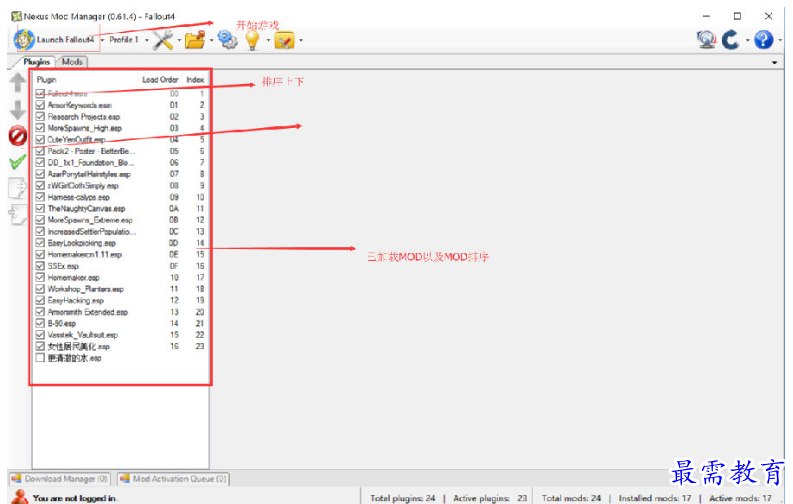Select the Harness-calyps.esp row
This screenshot has width=793, height=504.
point(120,197)
